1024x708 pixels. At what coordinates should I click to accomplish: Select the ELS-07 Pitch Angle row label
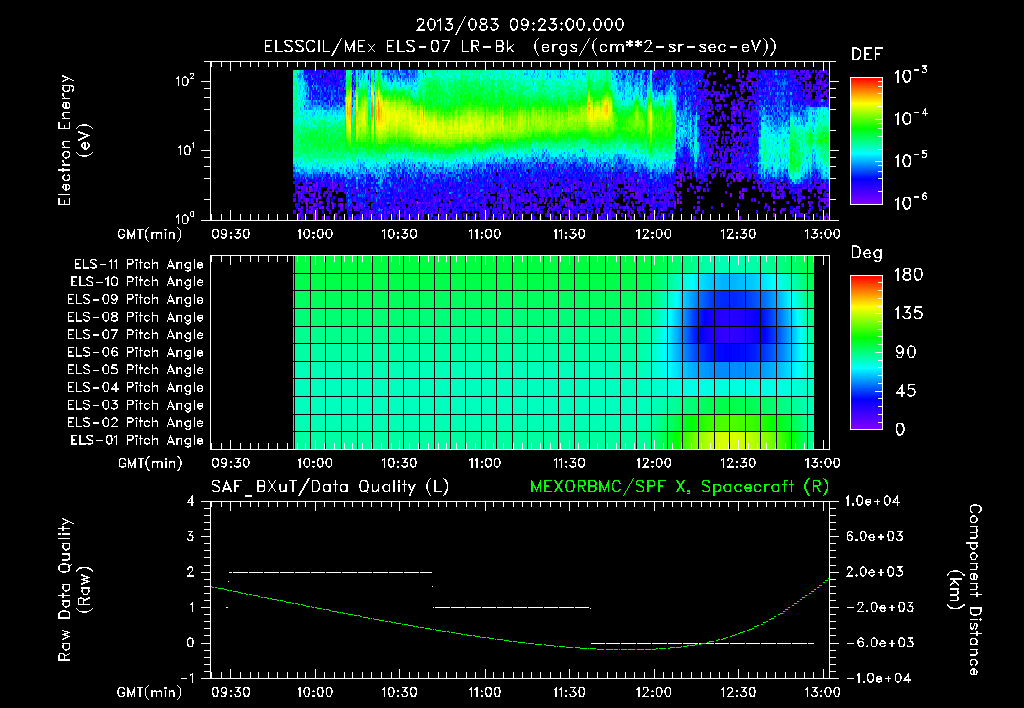[x=135, y=334]
